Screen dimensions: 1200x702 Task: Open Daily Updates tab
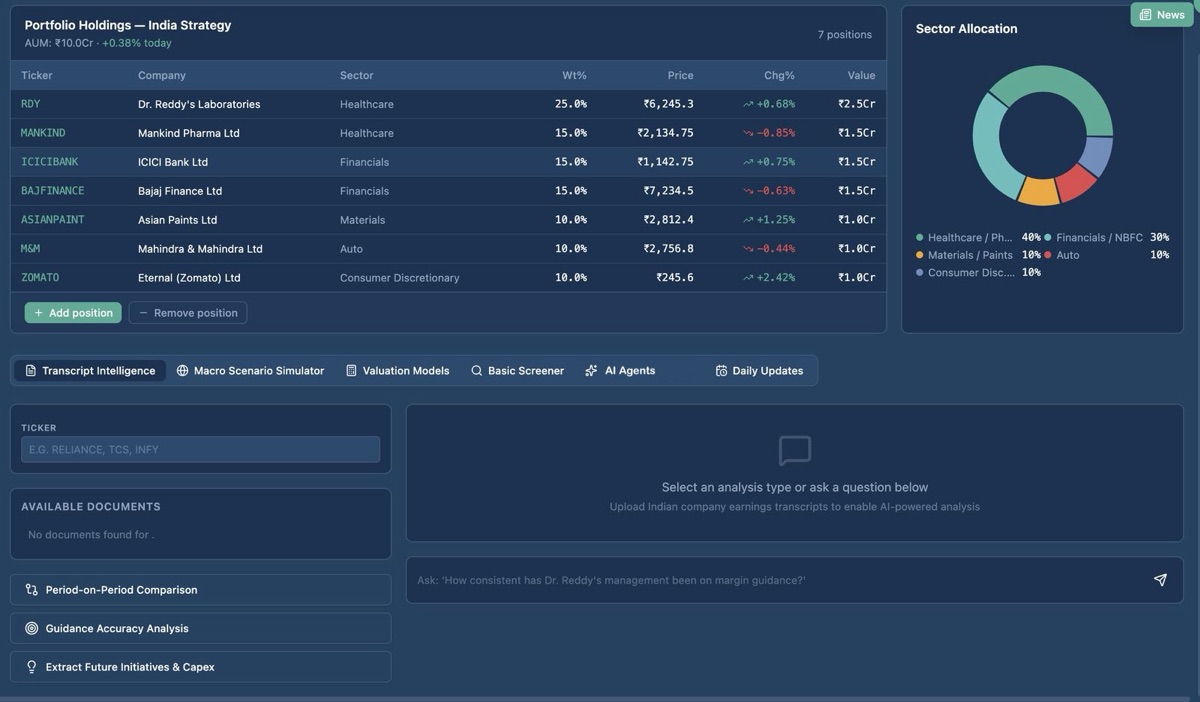pos(759,371)
